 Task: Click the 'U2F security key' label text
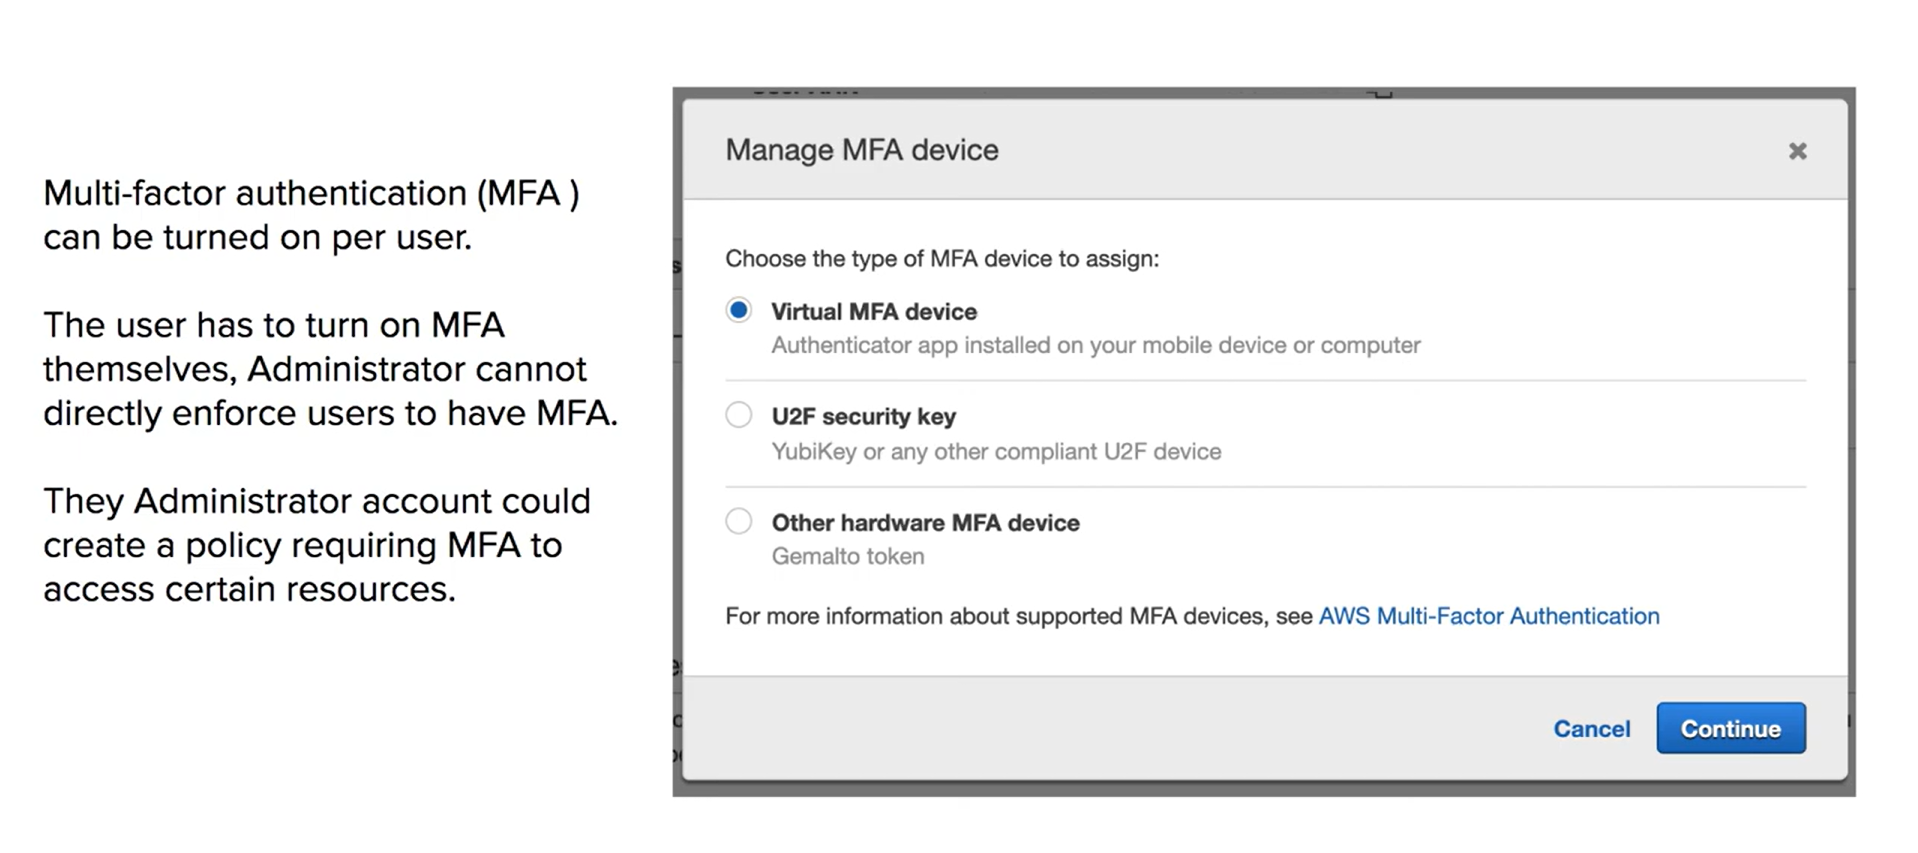(864, 416)
